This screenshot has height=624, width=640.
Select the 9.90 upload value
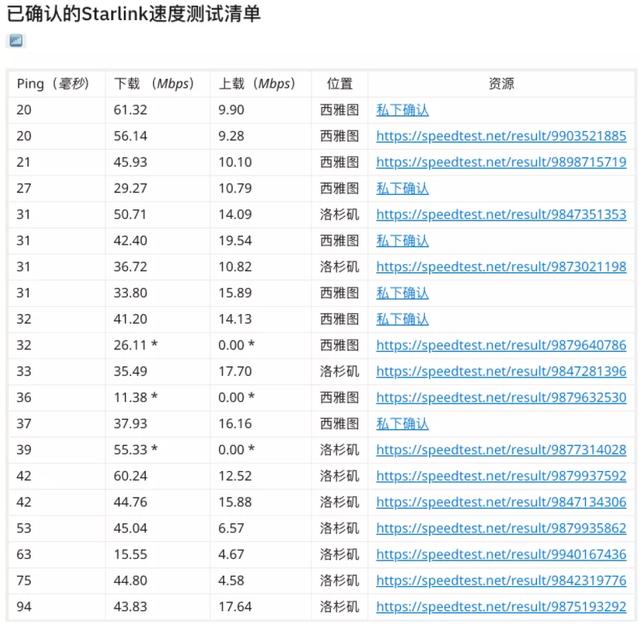tap(231, 110)
